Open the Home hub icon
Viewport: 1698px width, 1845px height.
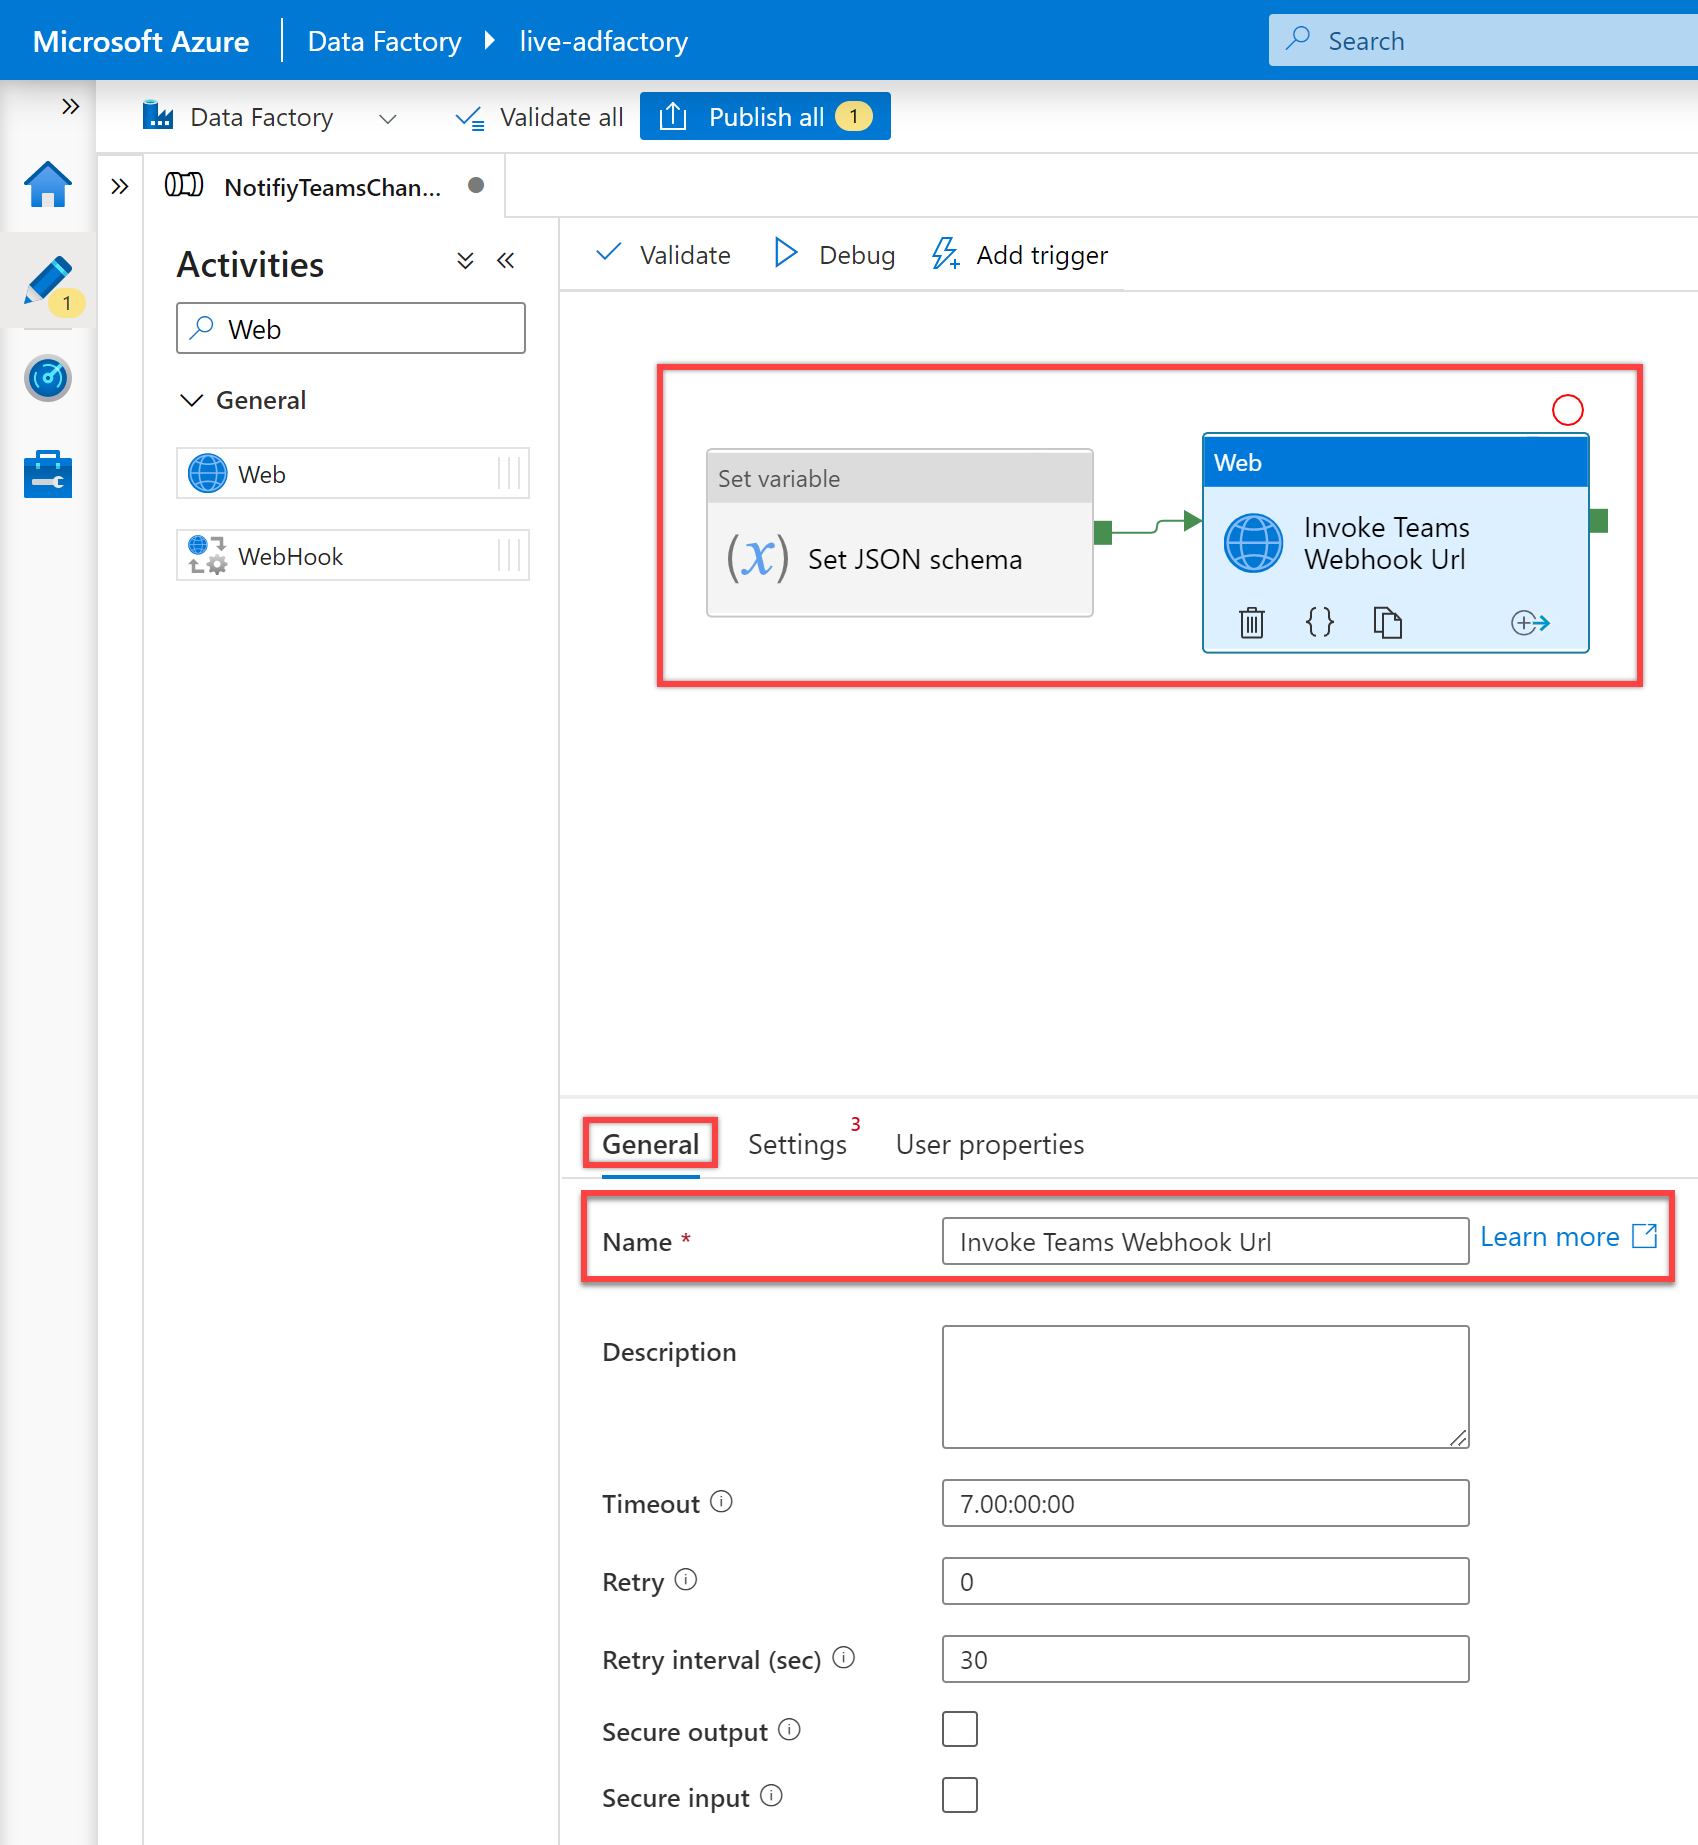point(48,185)
